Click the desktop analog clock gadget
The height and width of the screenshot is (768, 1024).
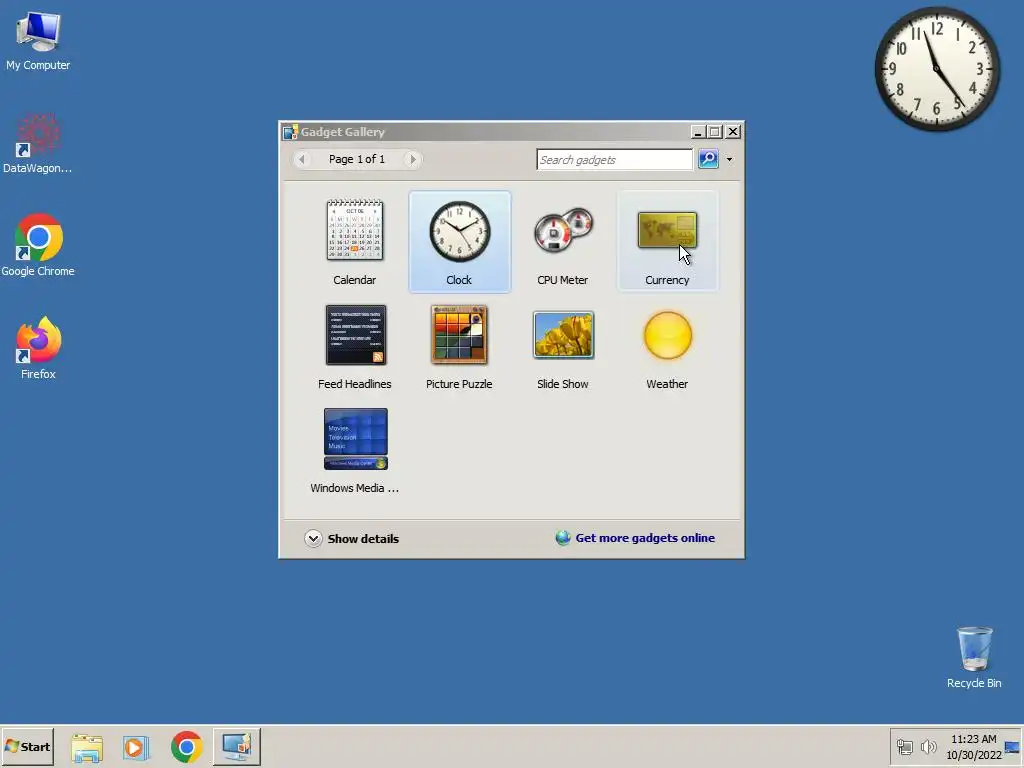point(936,69)
